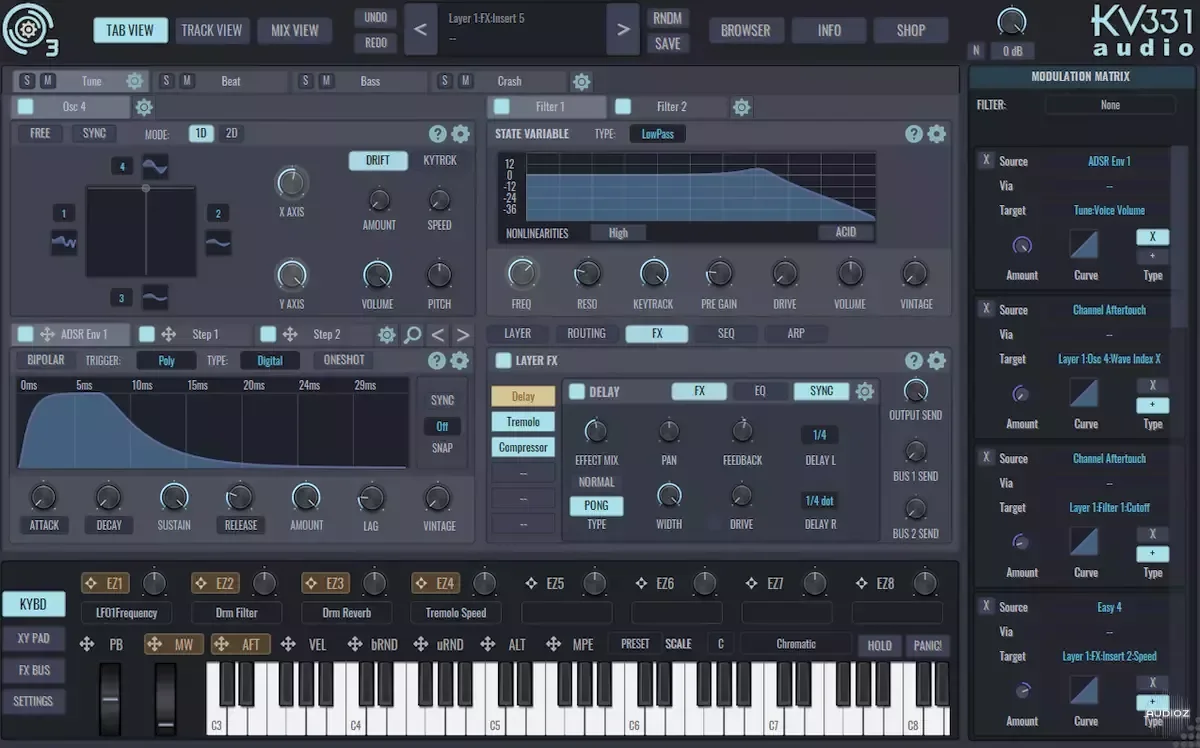The width and height of the screenshot is (1200, 748).
Task: Remove ADSR Env 1 modulation with X
Action: click(x=986, y=160)
